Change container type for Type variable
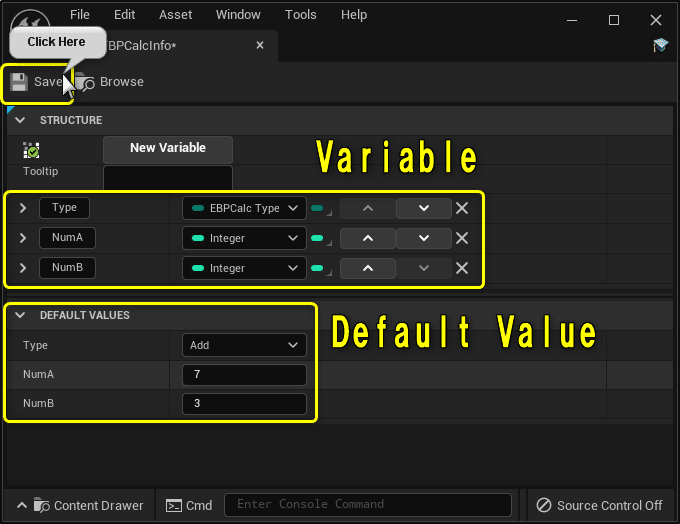The height and width of the screenshot is (524, 680). [321, 209]
